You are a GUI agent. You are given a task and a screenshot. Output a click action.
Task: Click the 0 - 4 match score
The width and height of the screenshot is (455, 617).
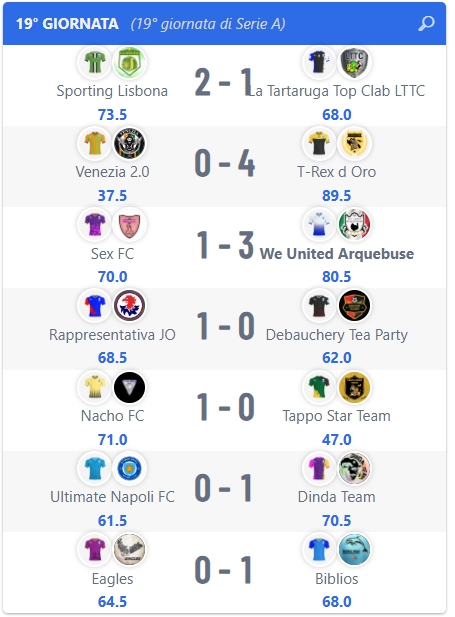click(x=225, y=163)
